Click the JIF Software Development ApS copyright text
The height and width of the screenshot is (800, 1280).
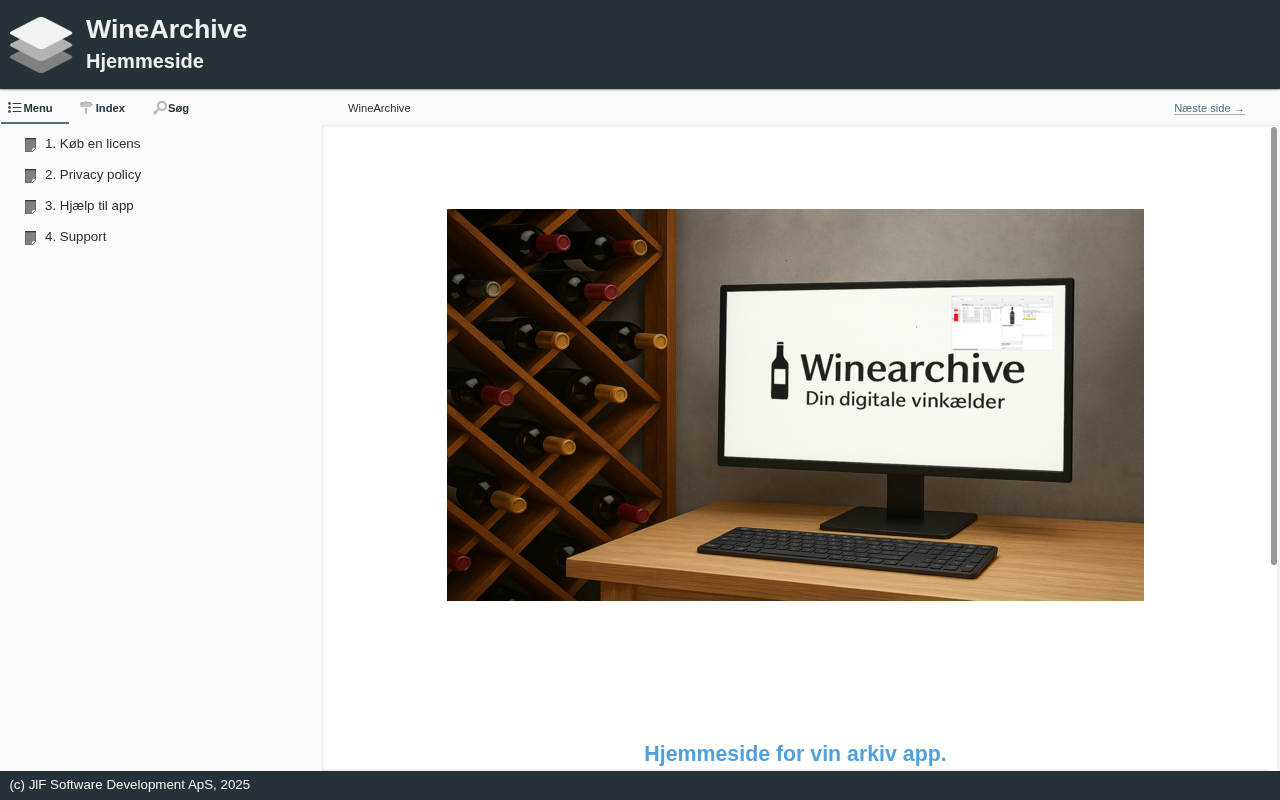[130, 785]
